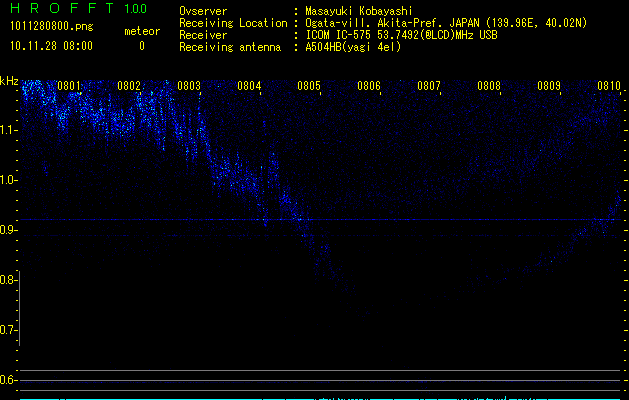
Task: Click the 0803 time marker
Action: (x=189, y=86)
